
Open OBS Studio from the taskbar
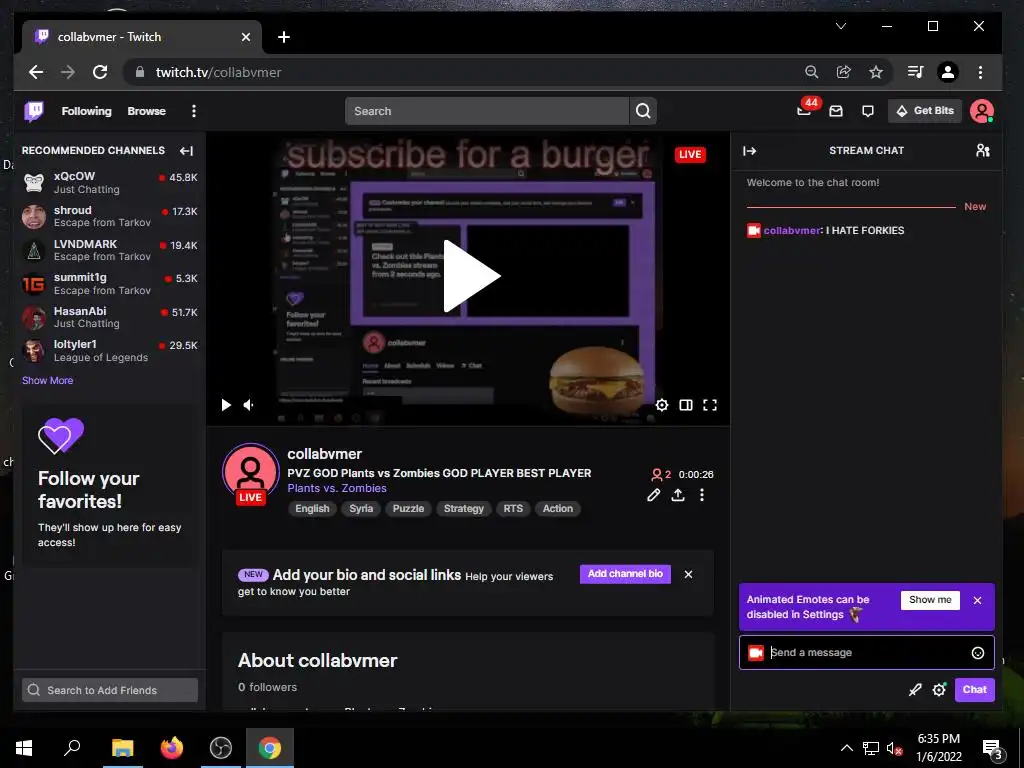(221, 748)
